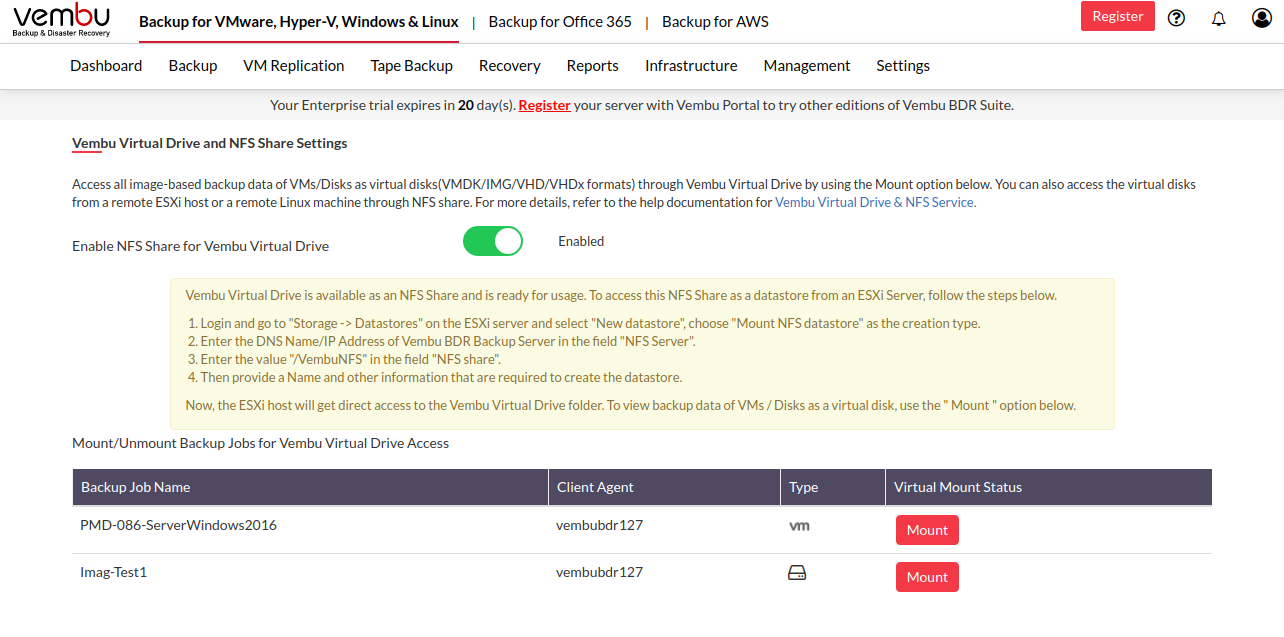Open the notifications bell icon
The image size is (1284, 637).
coord(1218,18)
